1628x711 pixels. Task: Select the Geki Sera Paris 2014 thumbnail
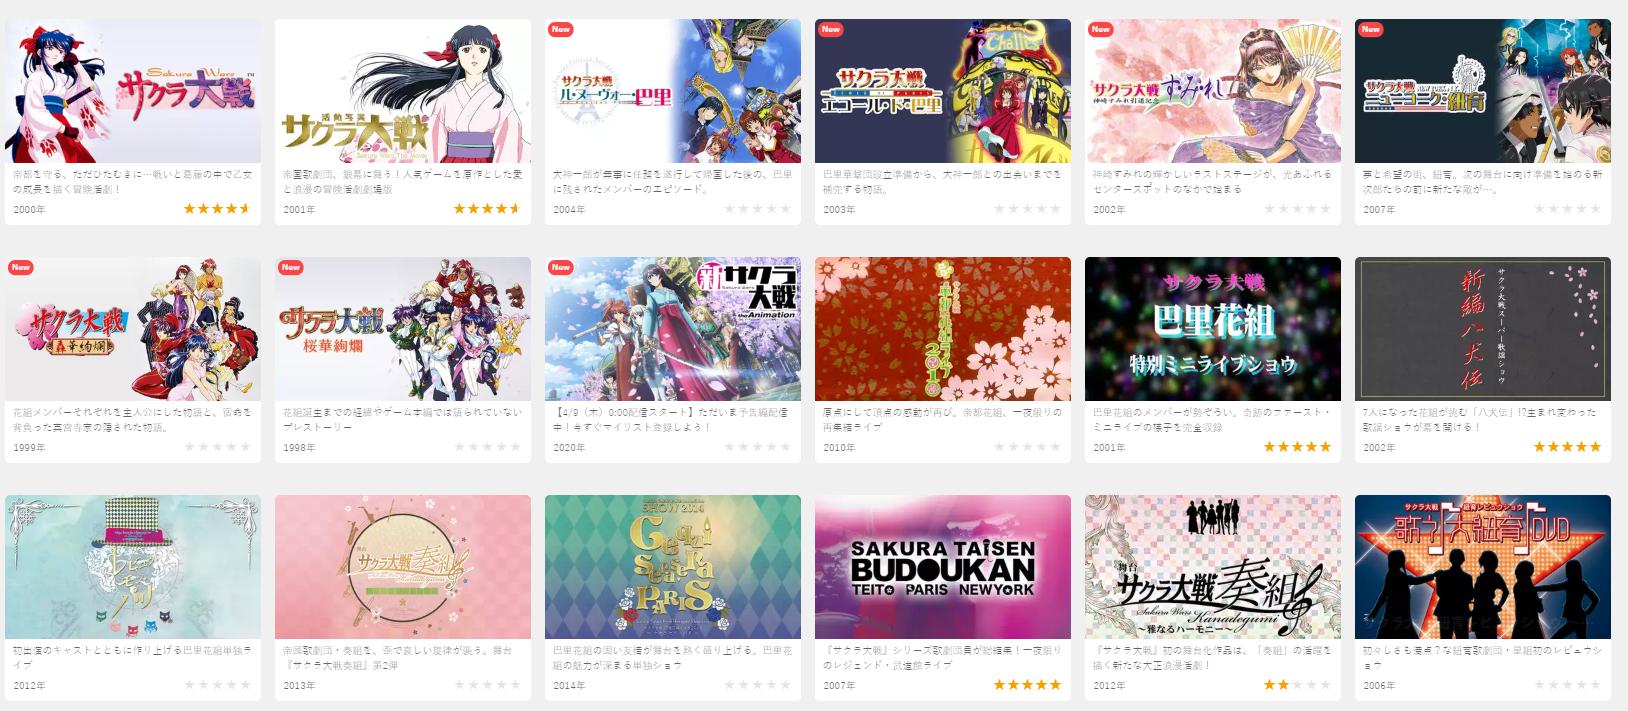pos(673,567)
